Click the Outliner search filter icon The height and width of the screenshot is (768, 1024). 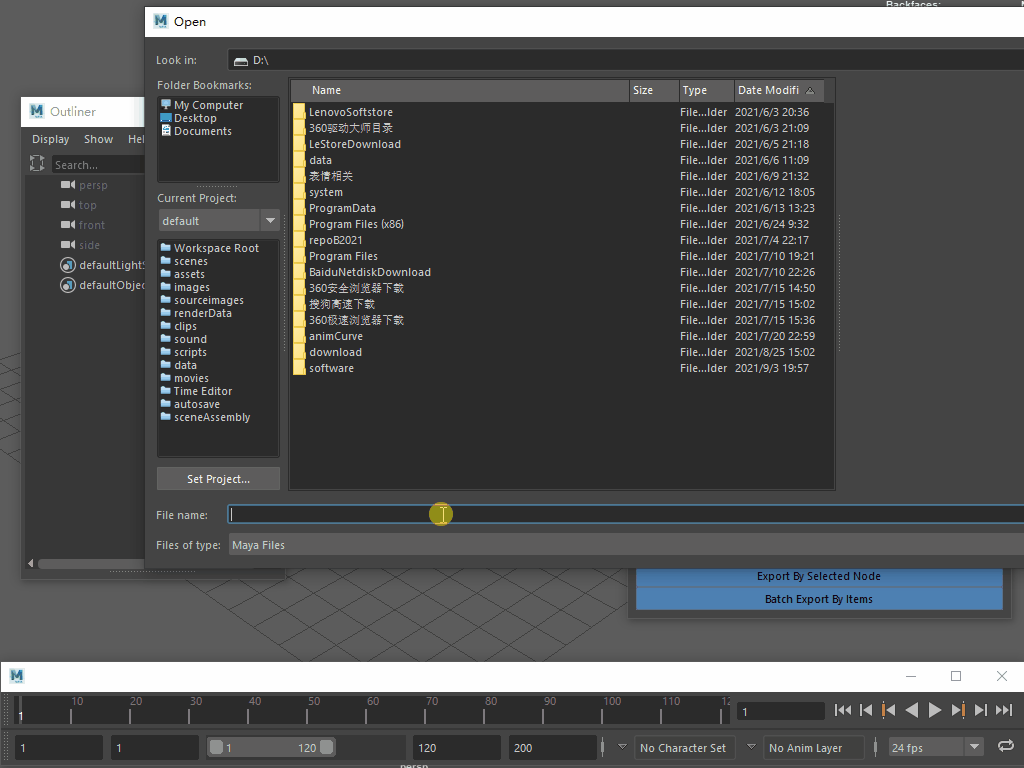[38, 164]
